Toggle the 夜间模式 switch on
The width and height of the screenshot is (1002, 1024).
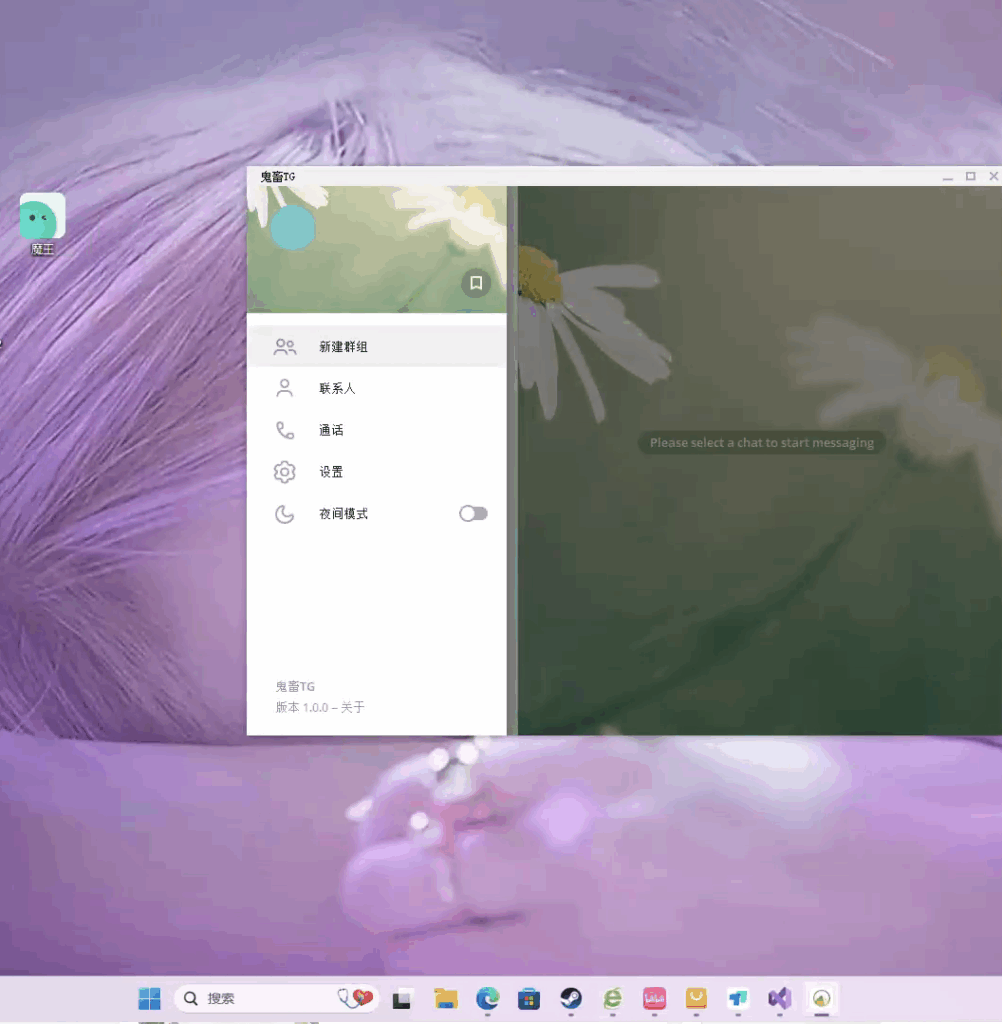pyautogui.click(x=472, y=513)
